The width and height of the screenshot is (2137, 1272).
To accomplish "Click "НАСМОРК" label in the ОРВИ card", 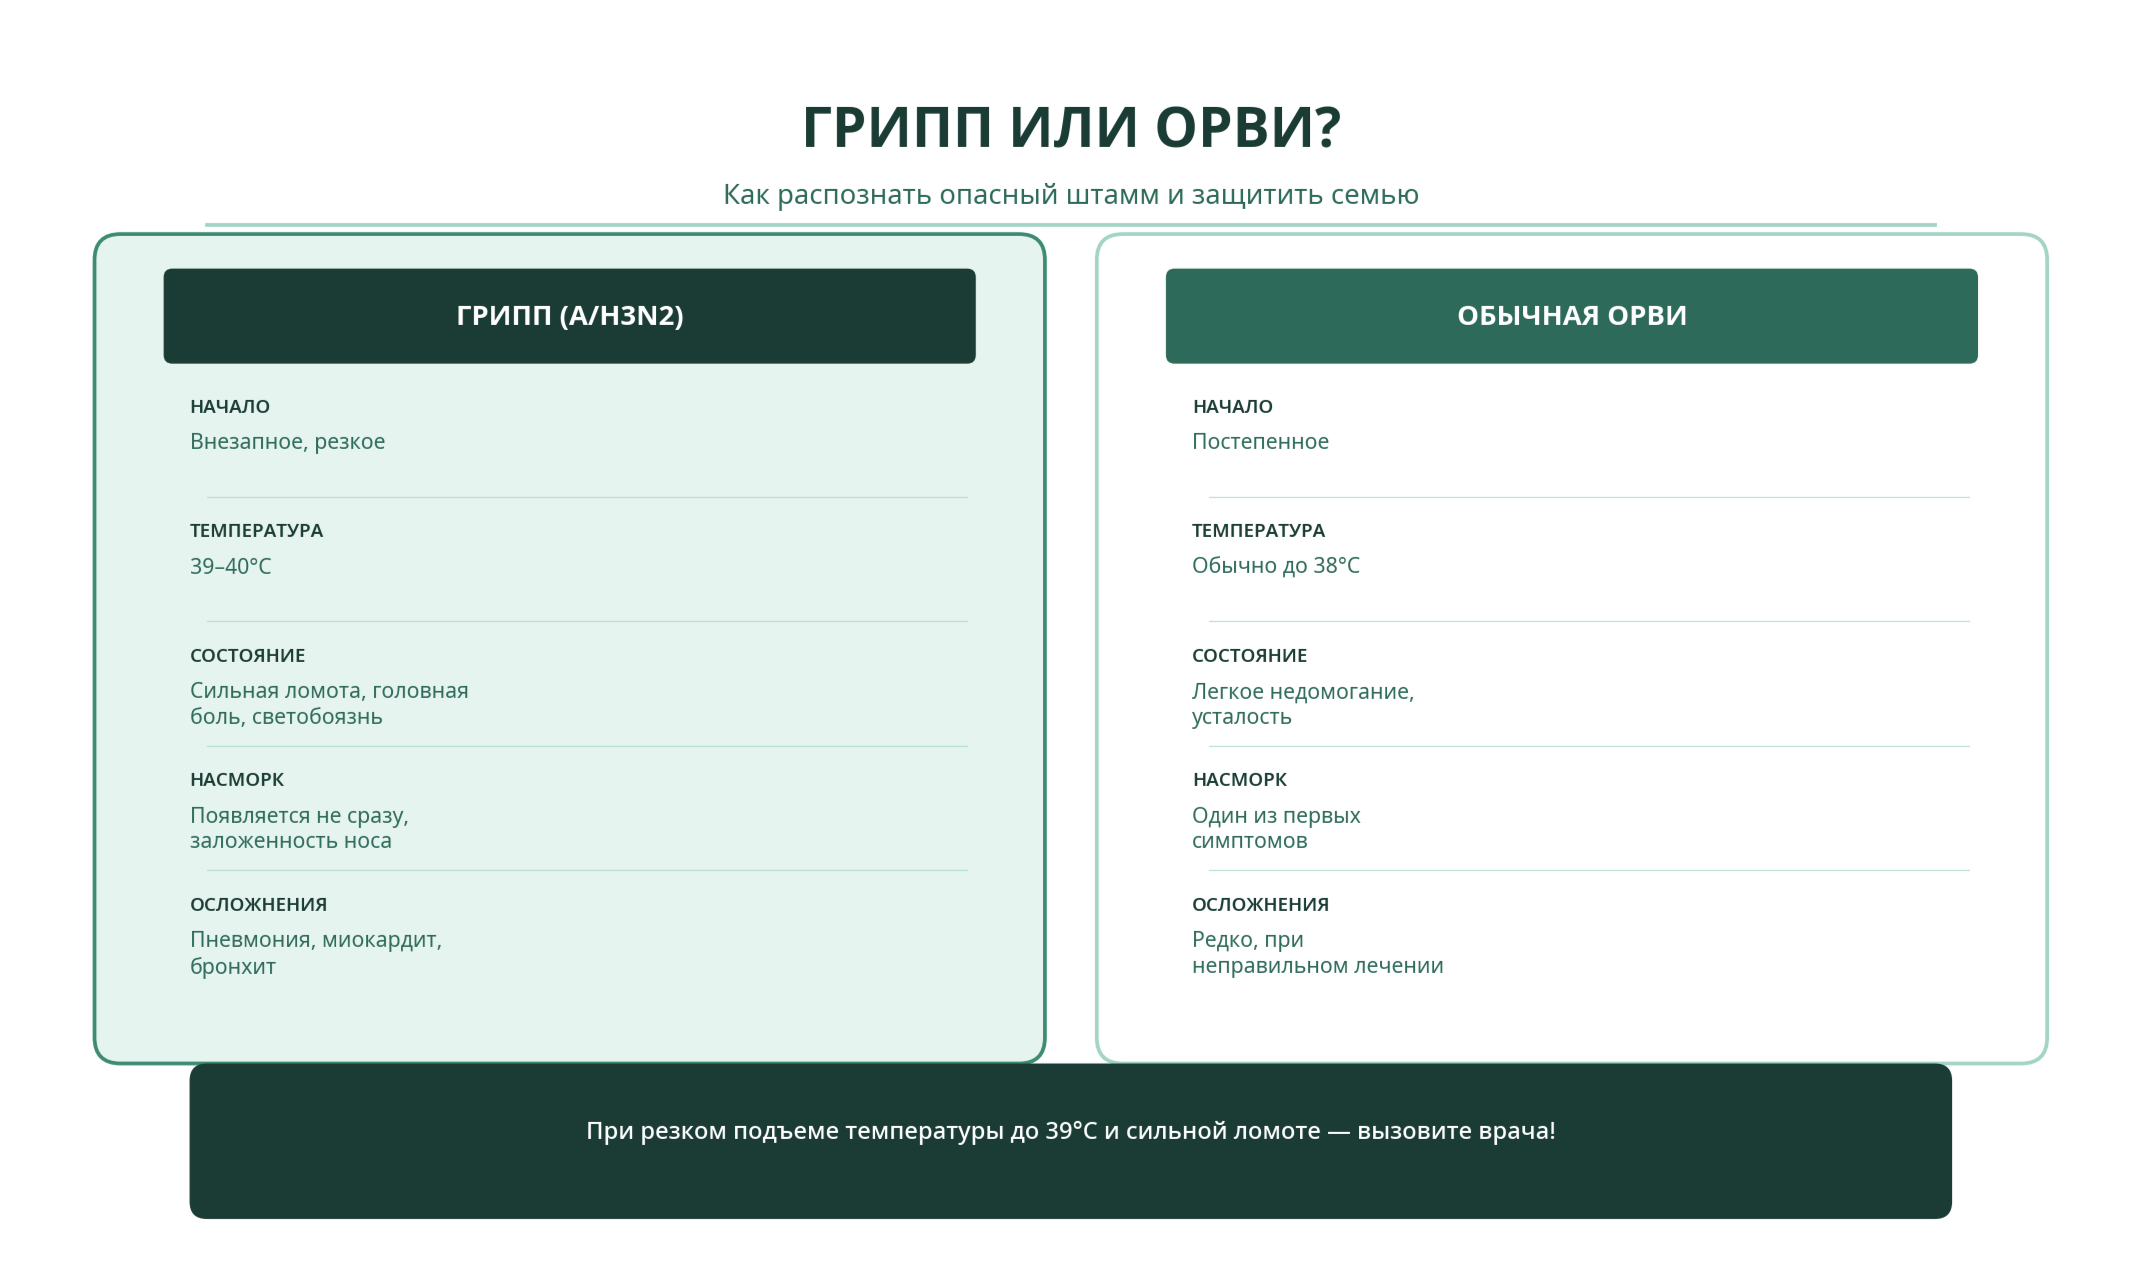I will (x=1239, y=780).
